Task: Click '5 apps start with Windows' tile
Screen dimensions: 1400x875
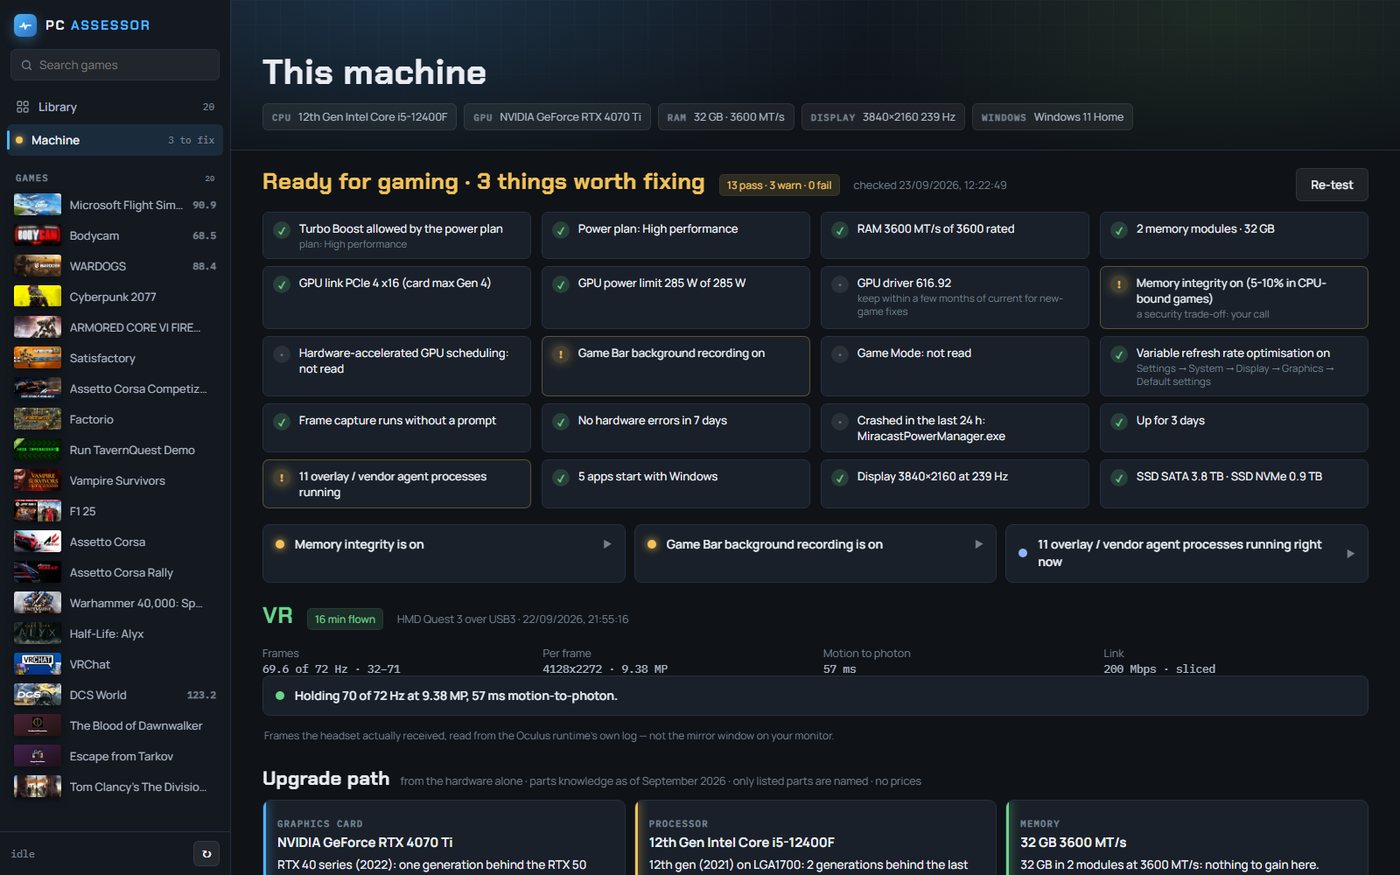Action: pyautogui.click(x=675, y=483)
